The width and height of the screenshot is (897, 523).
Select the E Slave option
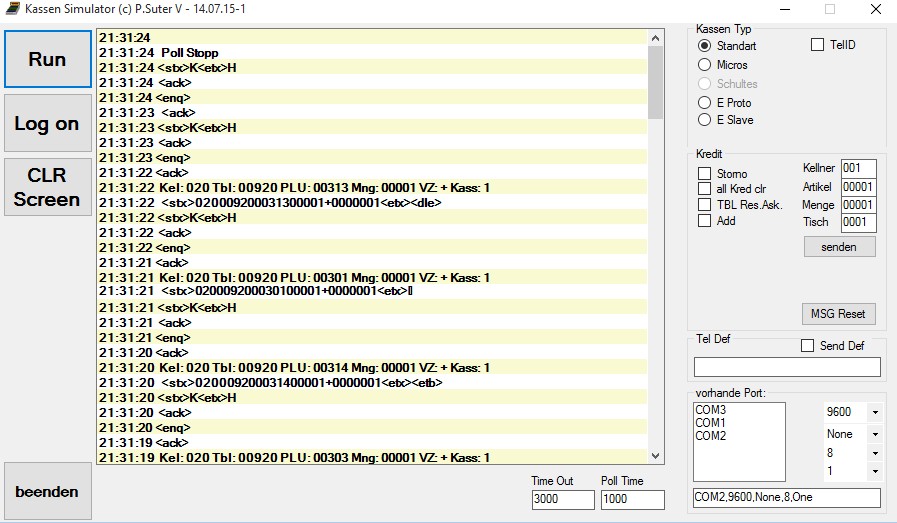[x=704, y=120]
